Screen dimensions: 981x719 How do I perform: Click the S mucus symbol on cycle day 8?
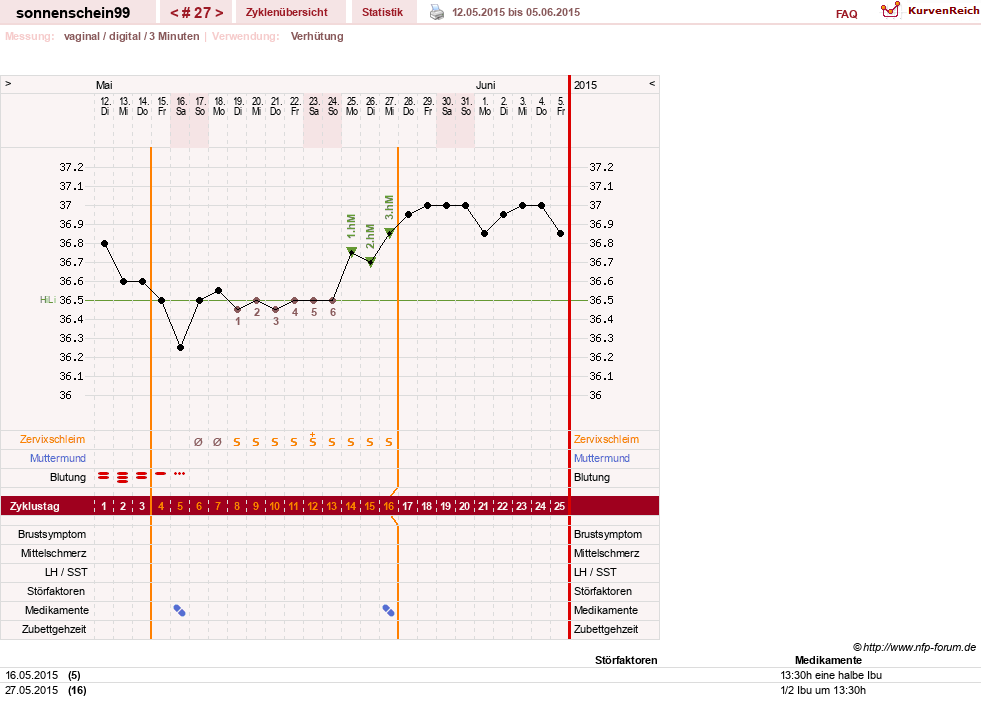[236, 442]
